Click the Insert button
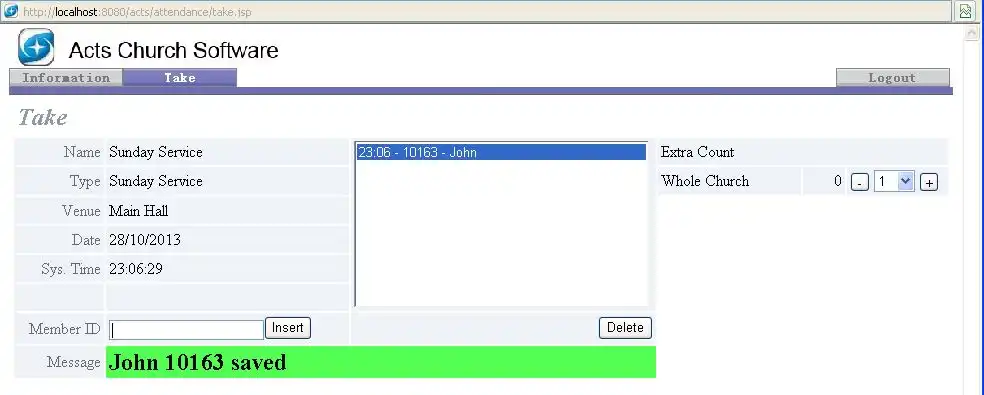This screenshot has height=395, width=984. 287,328
